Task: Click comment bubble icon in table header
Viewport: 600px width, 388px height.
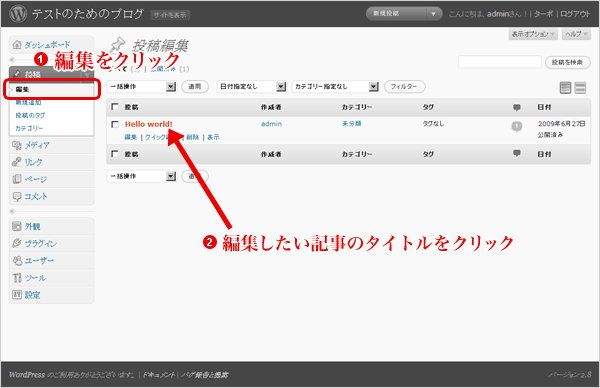Action: pyautogui.click(x=517, y=108)
